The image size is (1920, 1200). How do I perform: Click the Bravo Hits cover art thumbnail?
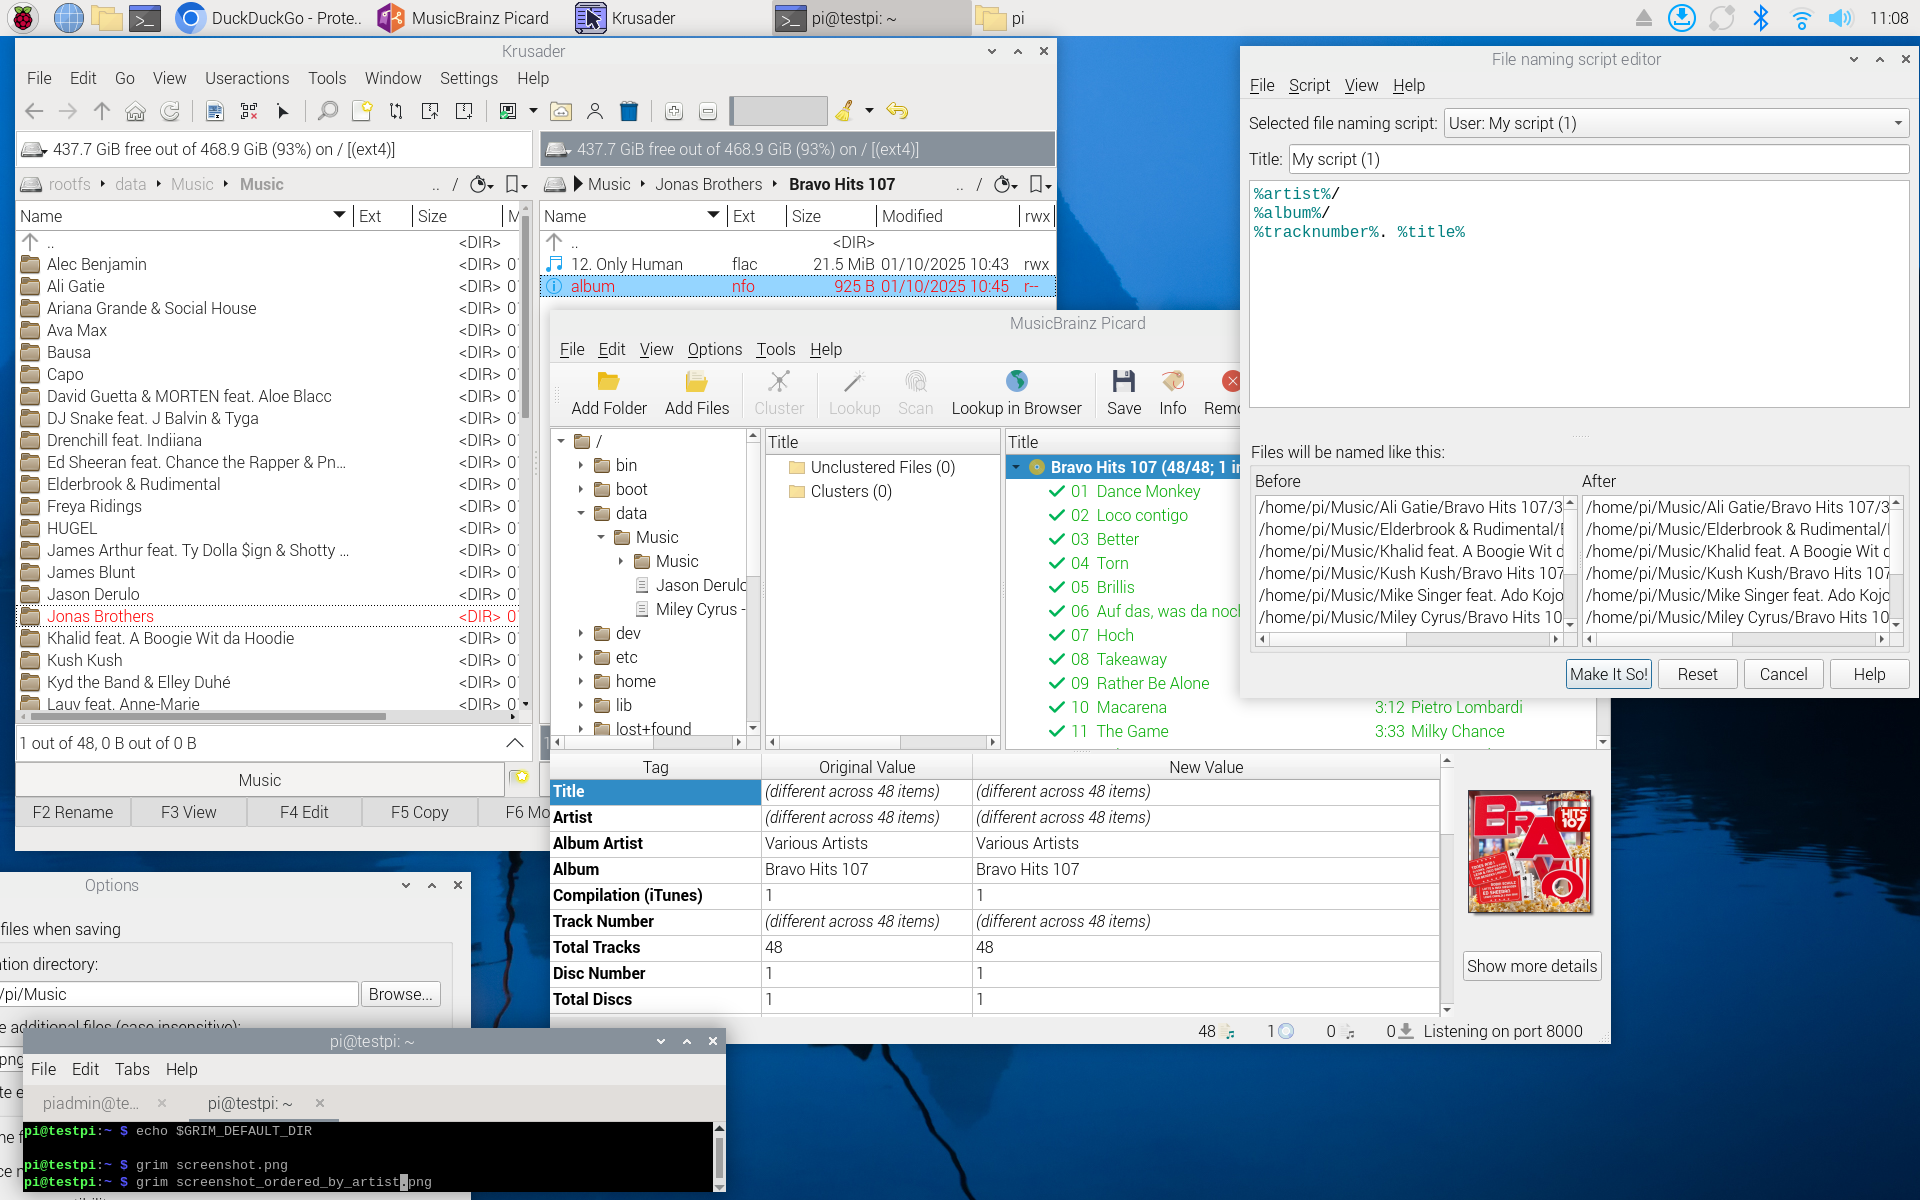pyautogui.click(x=1529, y=852)
